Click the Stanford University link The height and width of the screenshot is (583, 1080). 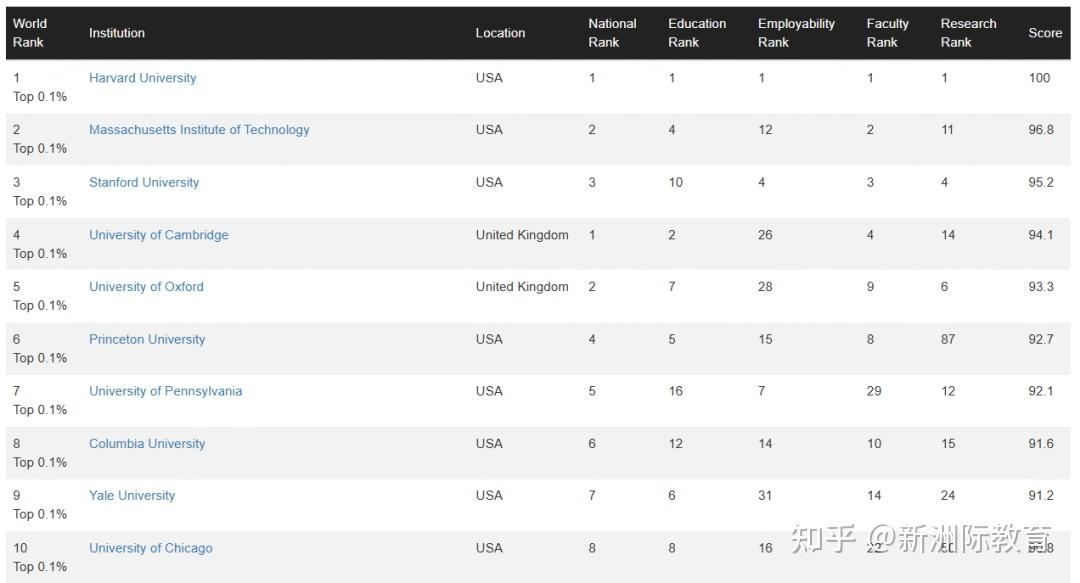click(144, 182)
